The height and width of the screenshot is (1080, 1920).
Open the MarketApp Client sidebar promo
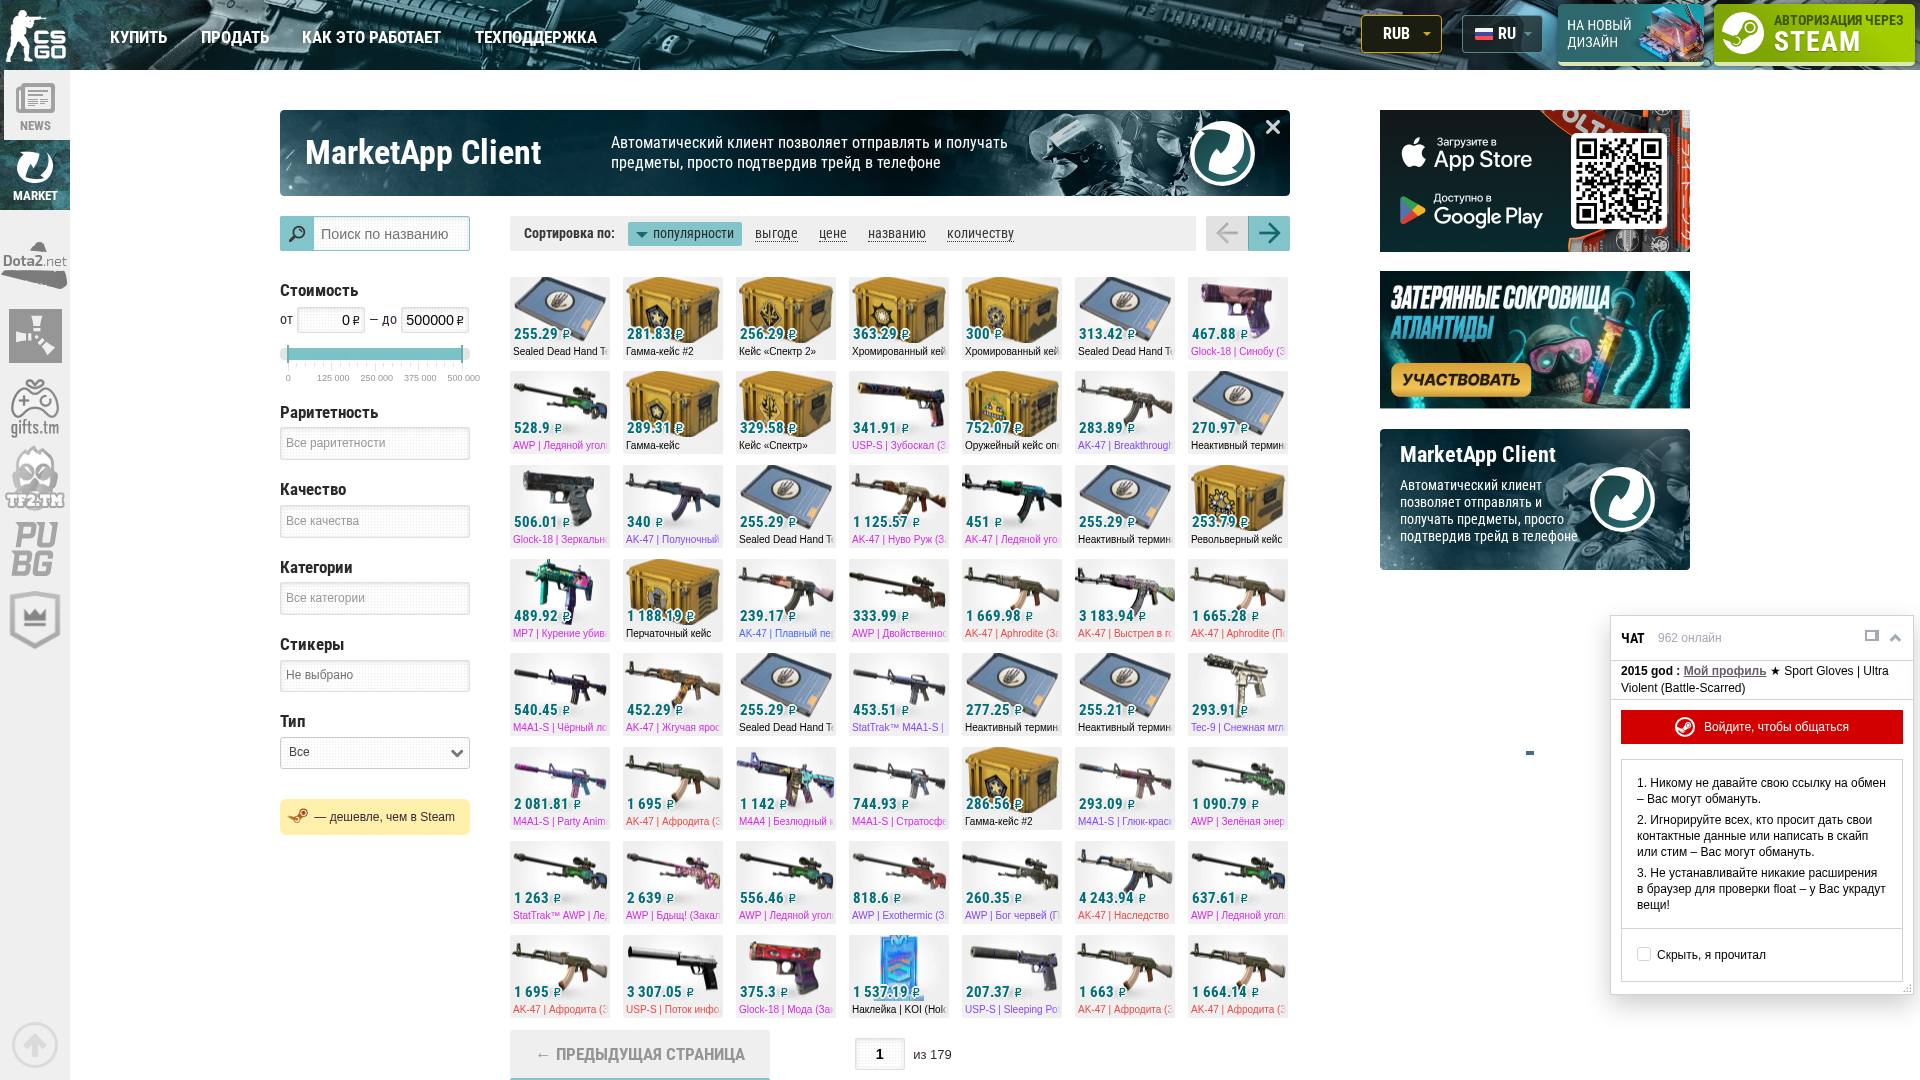coord(1535,500)
